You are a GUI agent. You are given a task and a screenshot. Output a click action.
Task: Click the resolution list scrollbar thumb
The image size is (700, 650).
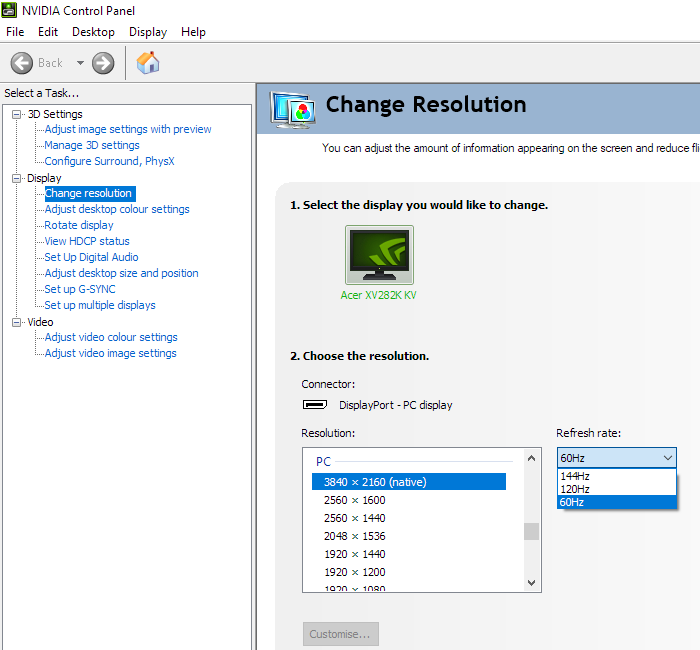(531, 531)
